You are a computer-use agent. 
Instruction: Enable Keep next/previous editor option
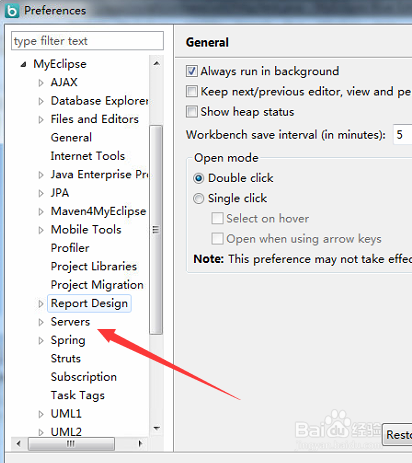pos(192,91)
